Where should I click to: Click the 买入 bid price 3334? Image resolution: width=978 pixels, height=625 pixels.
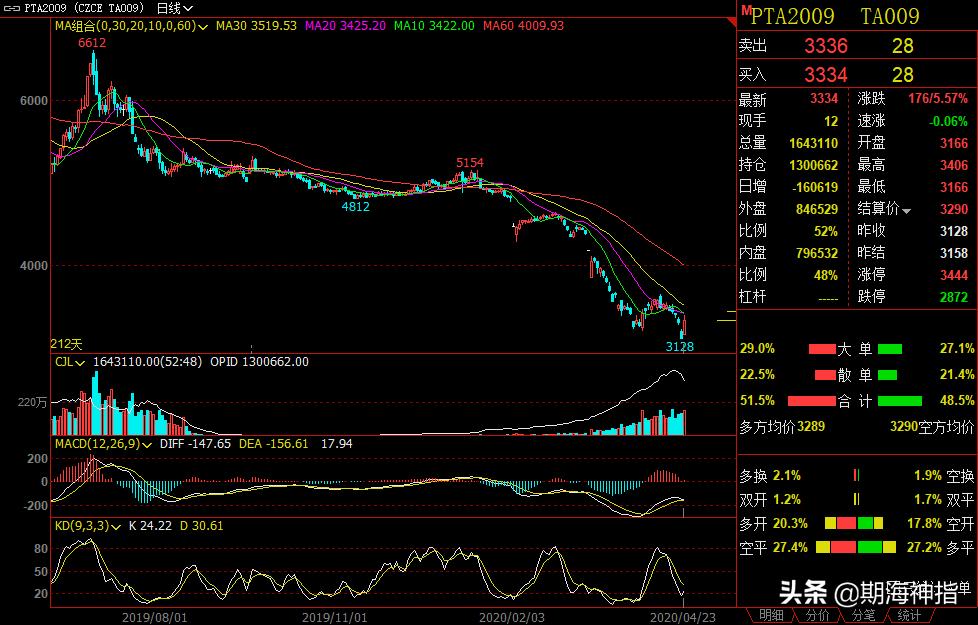coord(826,75)
